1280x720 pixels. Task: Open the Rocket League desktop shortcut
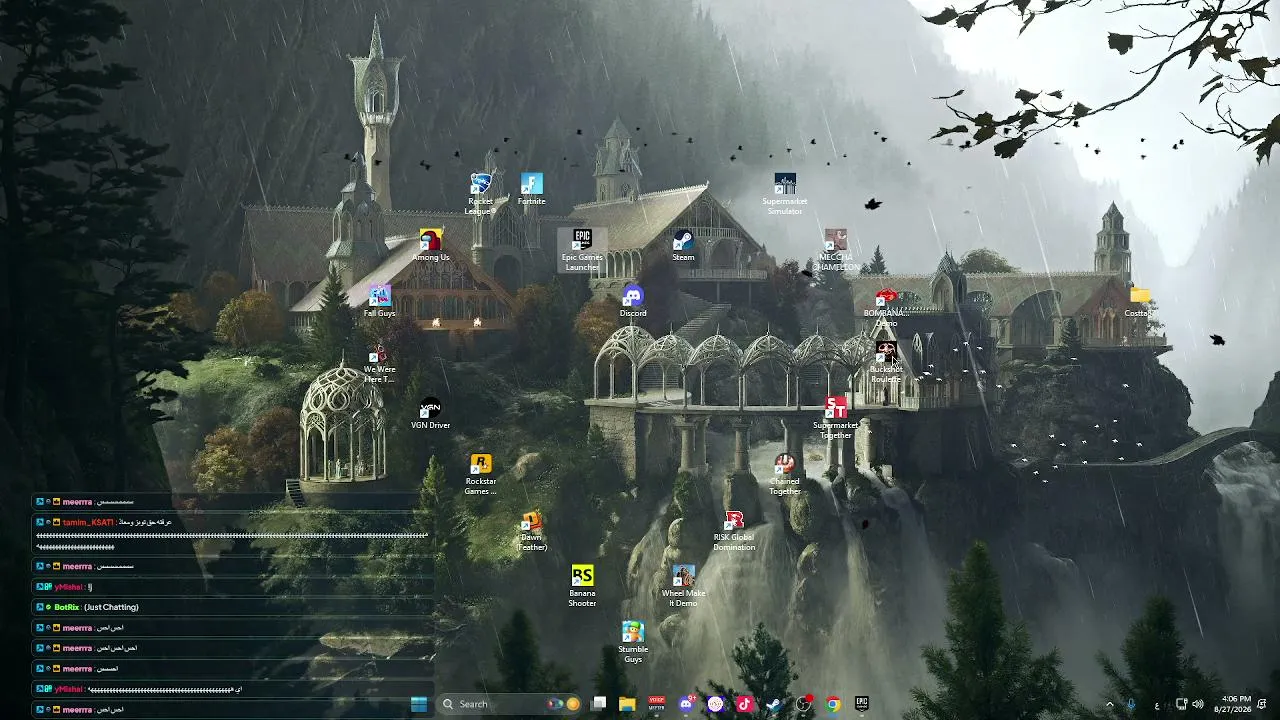click(x=481, y=194)
